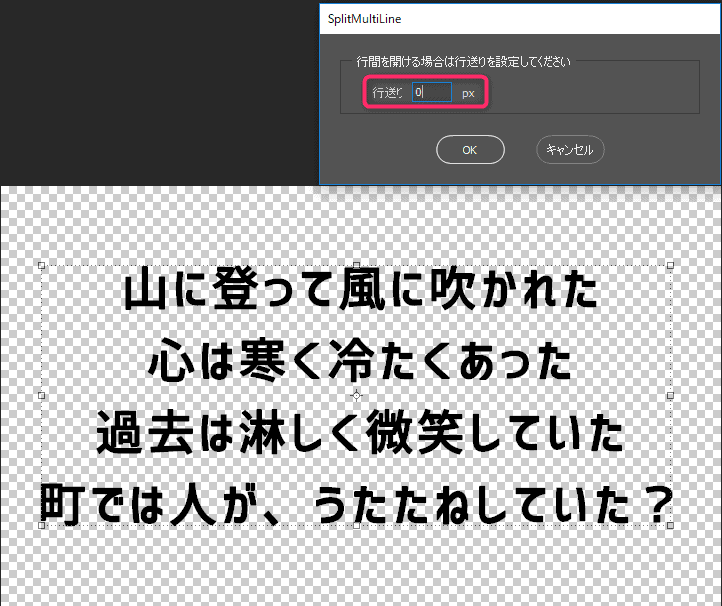Click the 行送り field label
722x606 pixels.
(388, 93)
